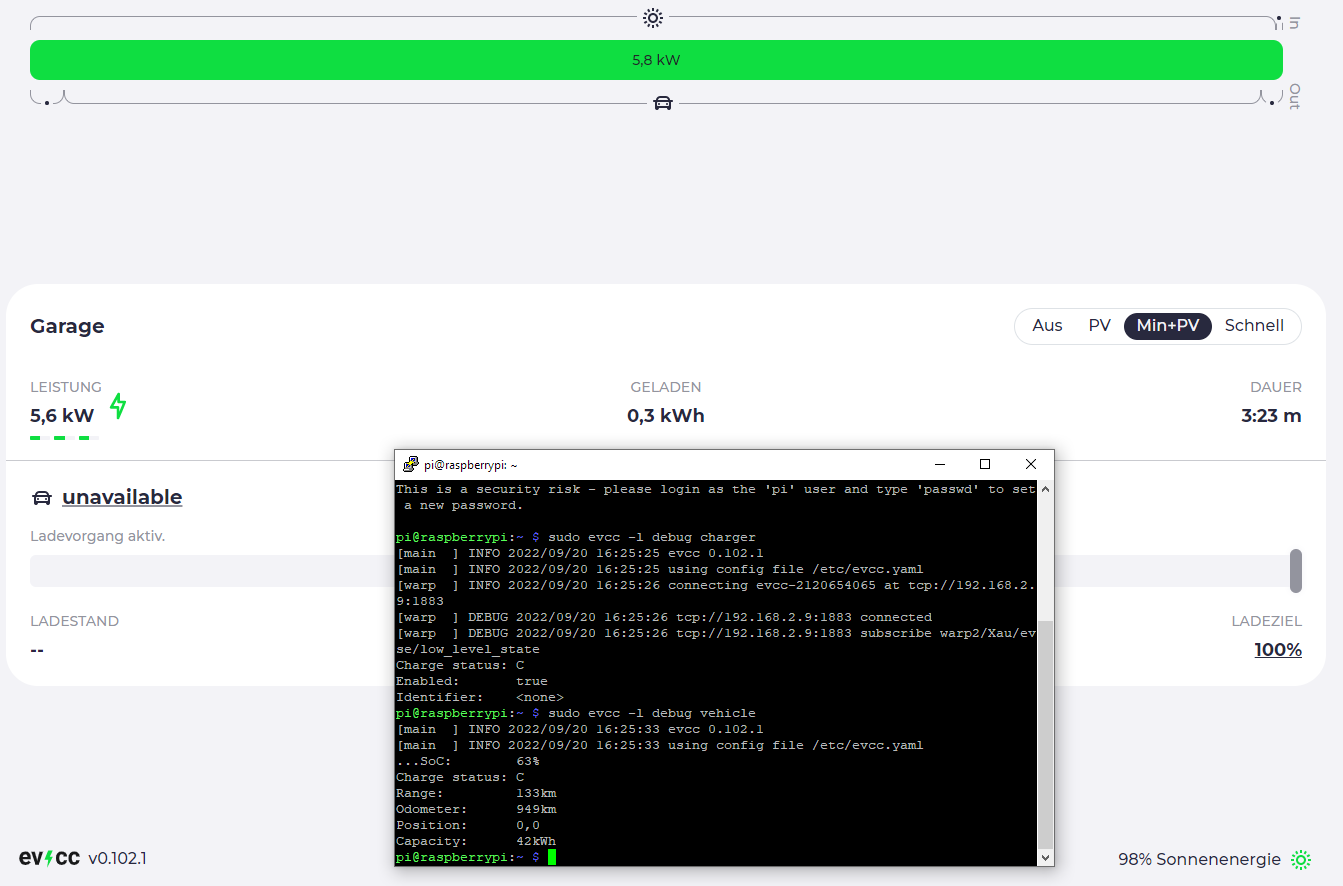This screenshot has height=886, width=1343.
Task: Click the car icon on the consumption bar
Action: [x=663, y=102]
